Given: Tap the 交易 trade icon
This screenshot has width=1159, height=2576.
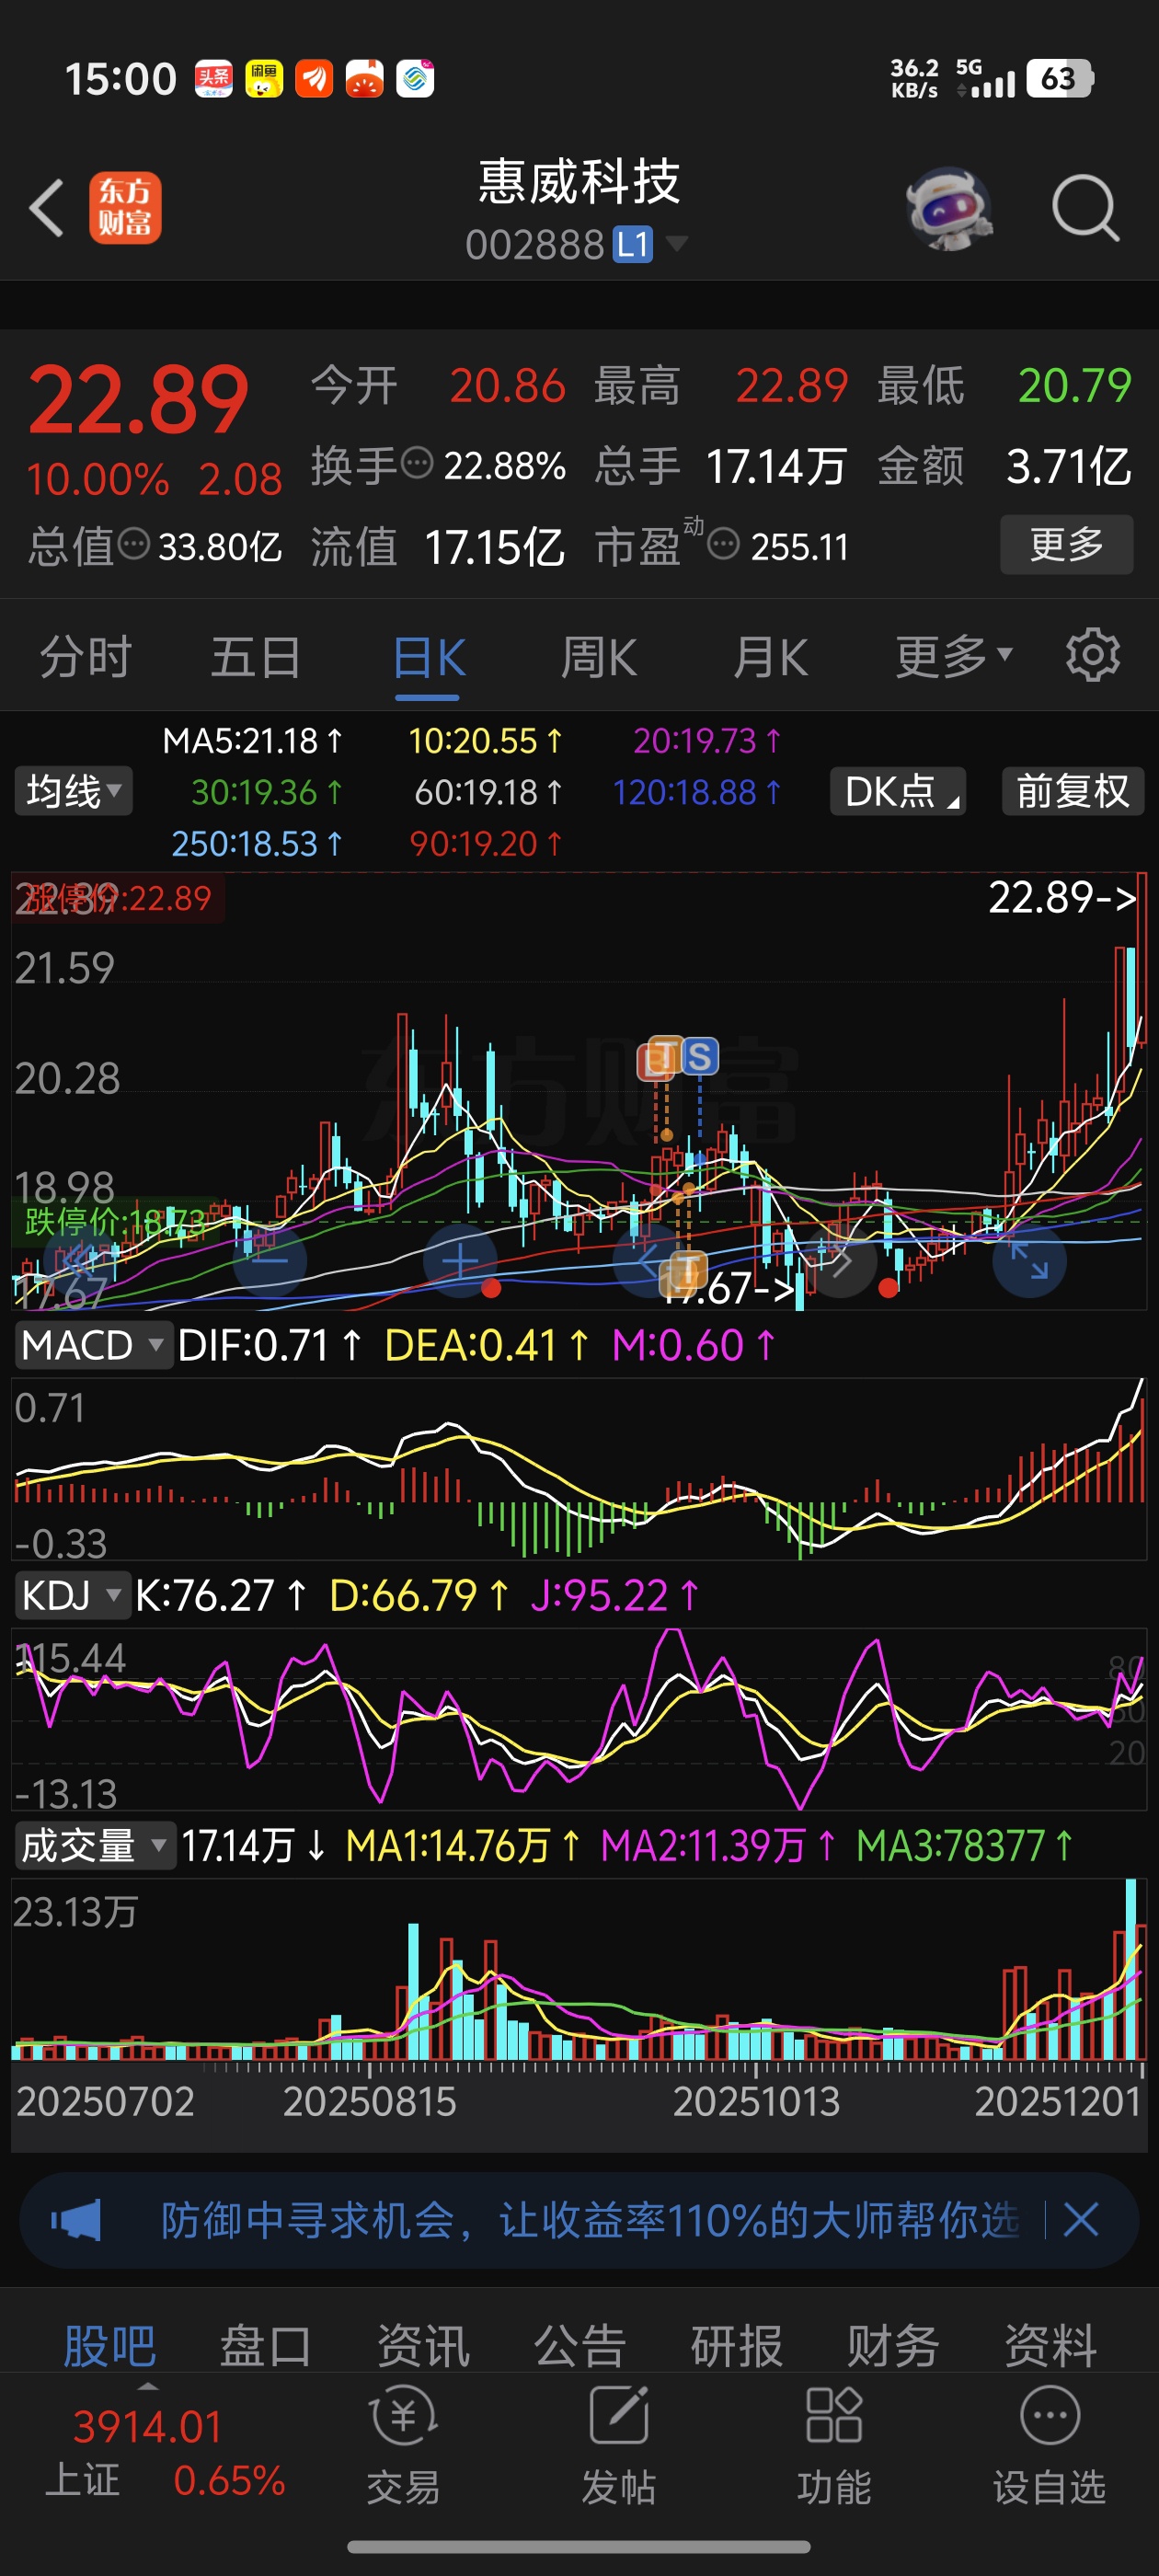Looking at the screenshot, I should [403, 2444].
